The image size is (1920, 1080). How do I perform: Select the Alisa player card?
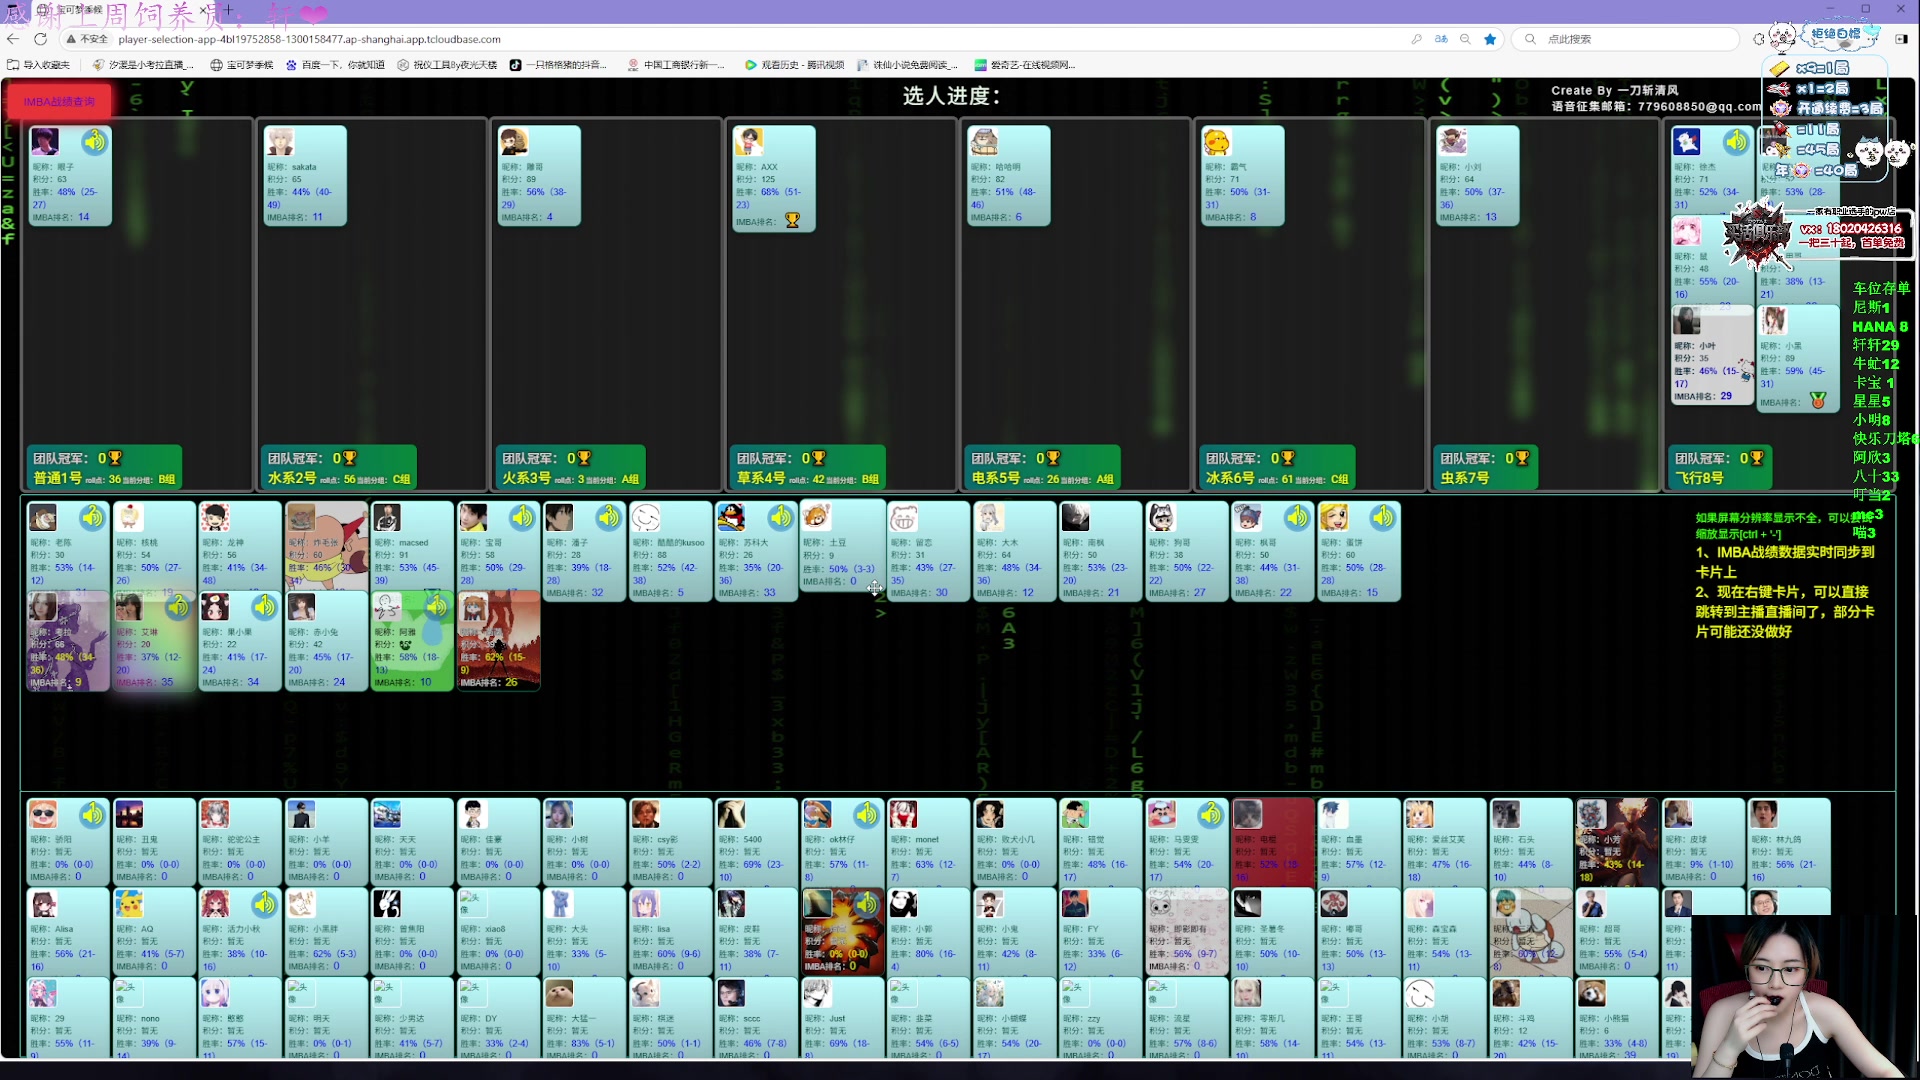tap(68, 932)
